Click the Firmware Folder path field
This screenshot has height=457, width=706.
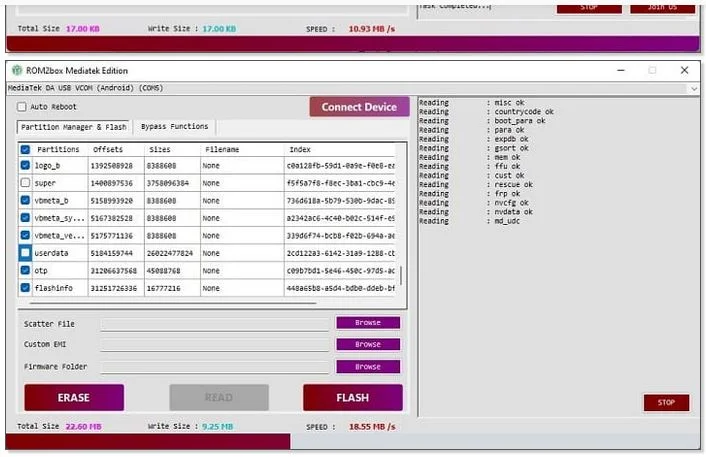point(215,367)
